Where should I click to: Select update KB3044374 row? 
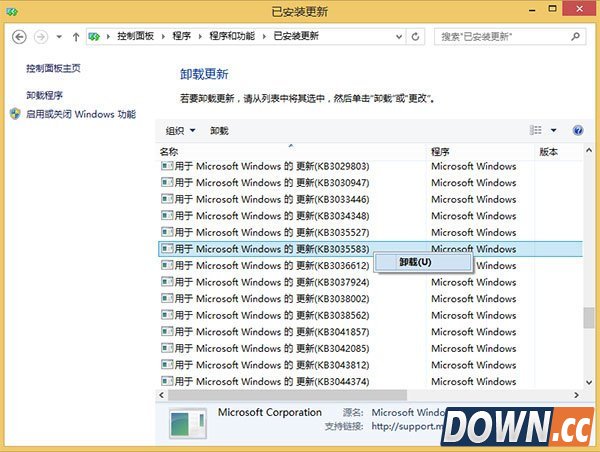tap(370, 381)
